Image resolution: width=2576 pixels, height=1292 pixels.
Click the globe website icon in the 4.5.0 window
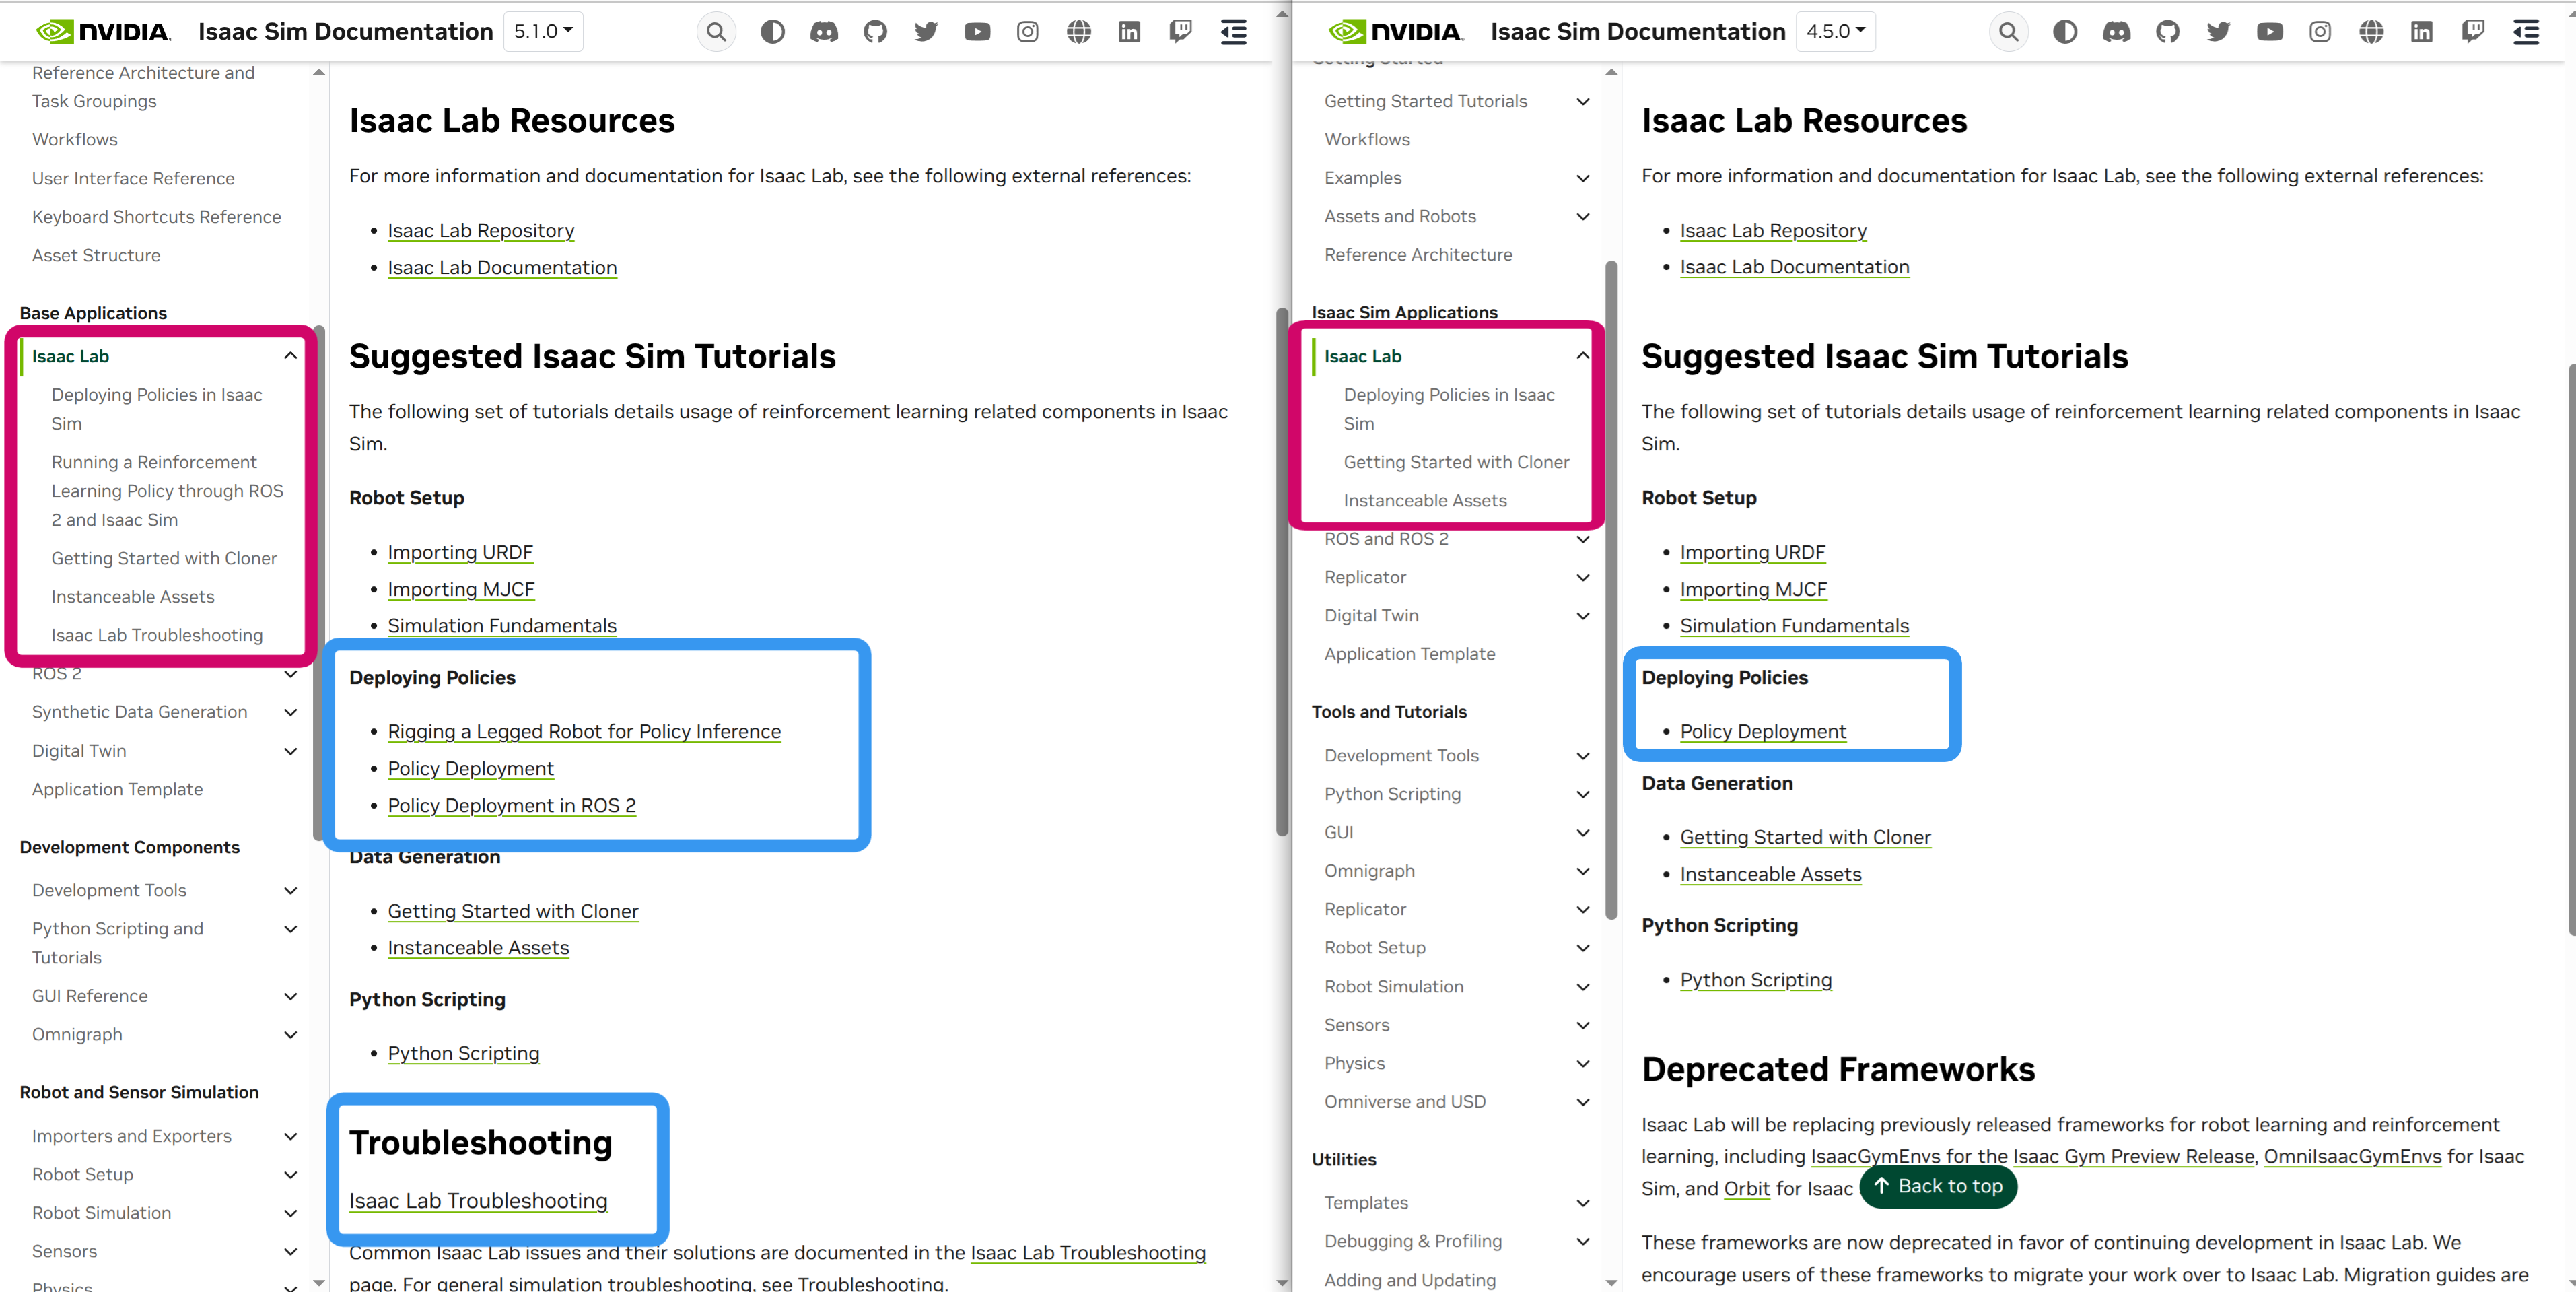(x=2371, y=32)
